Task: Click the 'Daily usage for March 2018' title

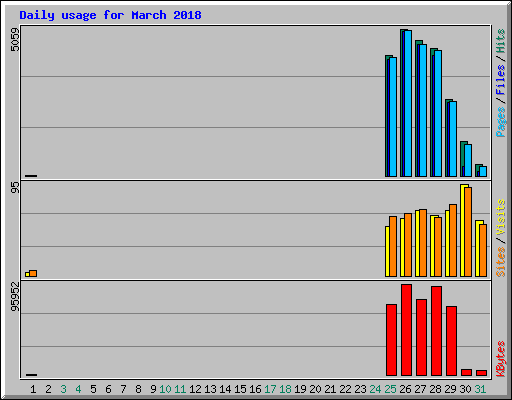Action: tap(110, 15)
